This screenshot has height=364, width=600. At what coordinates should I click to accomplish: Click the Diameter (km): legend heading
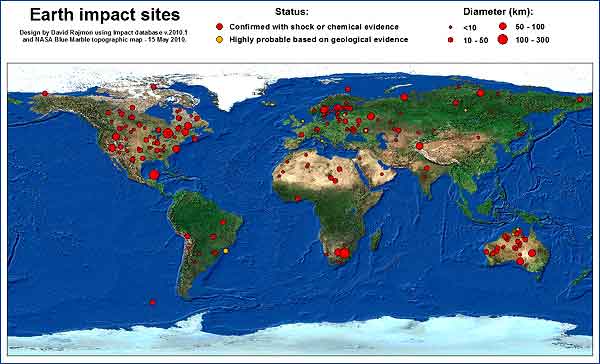click(498, 12)
